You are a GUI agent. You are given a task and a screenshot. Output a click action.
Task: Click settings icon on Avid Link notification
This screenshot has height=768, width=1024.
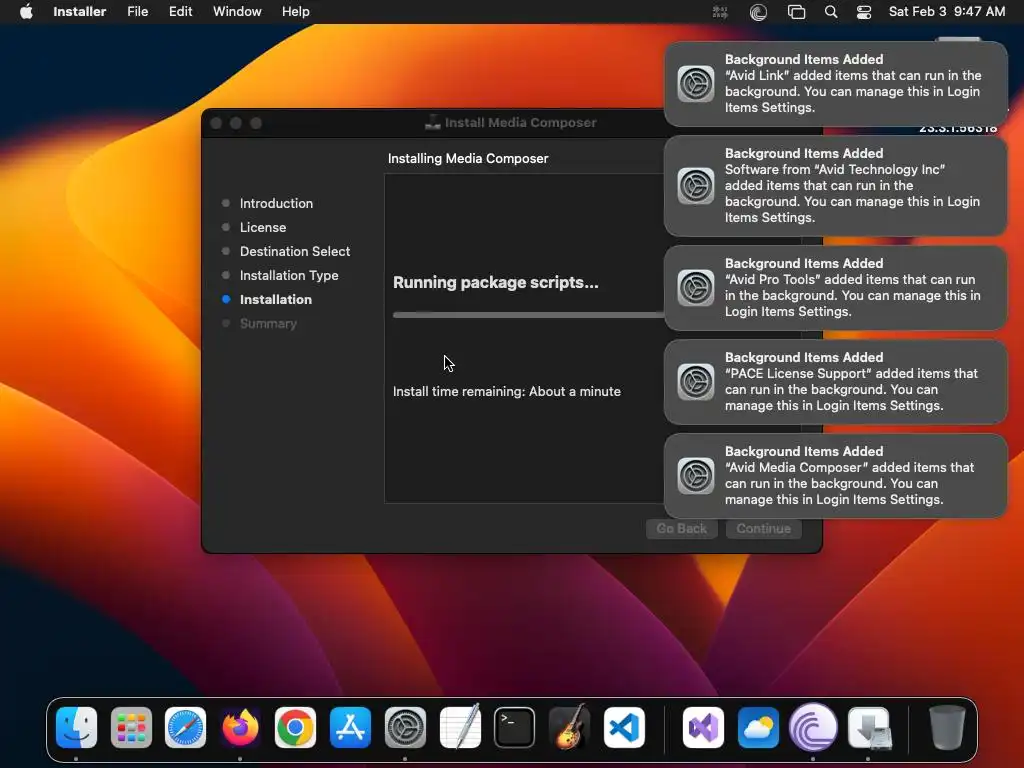point(696,84)
